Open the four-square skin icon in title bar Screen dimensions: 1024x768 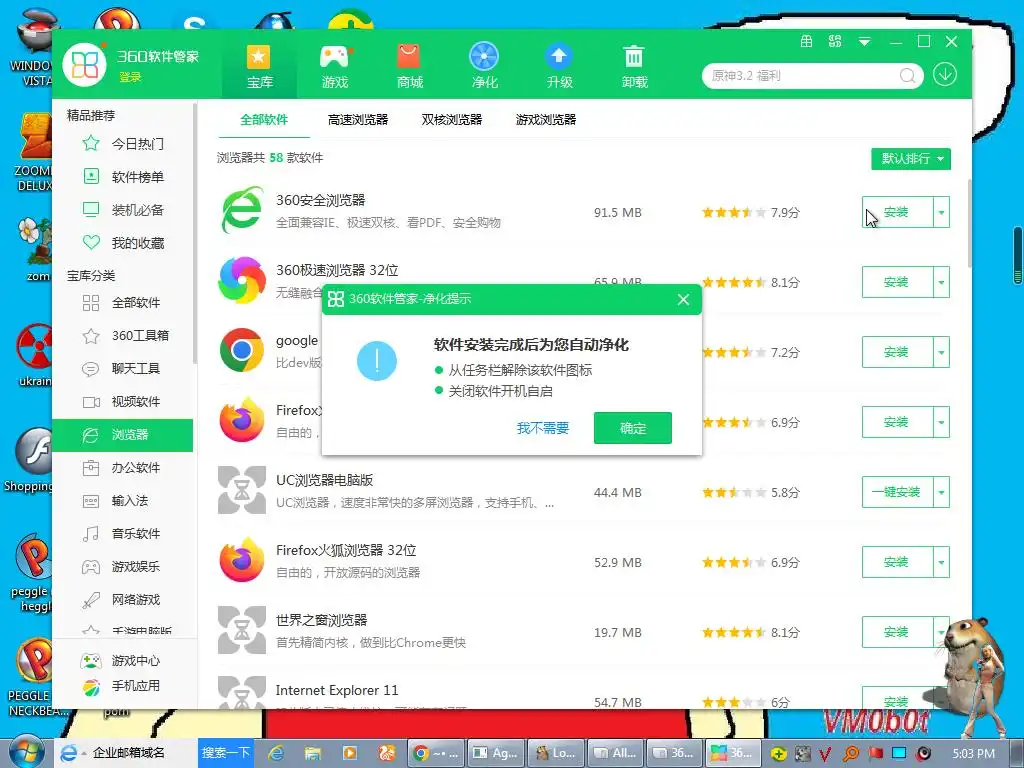click(835, 42)
